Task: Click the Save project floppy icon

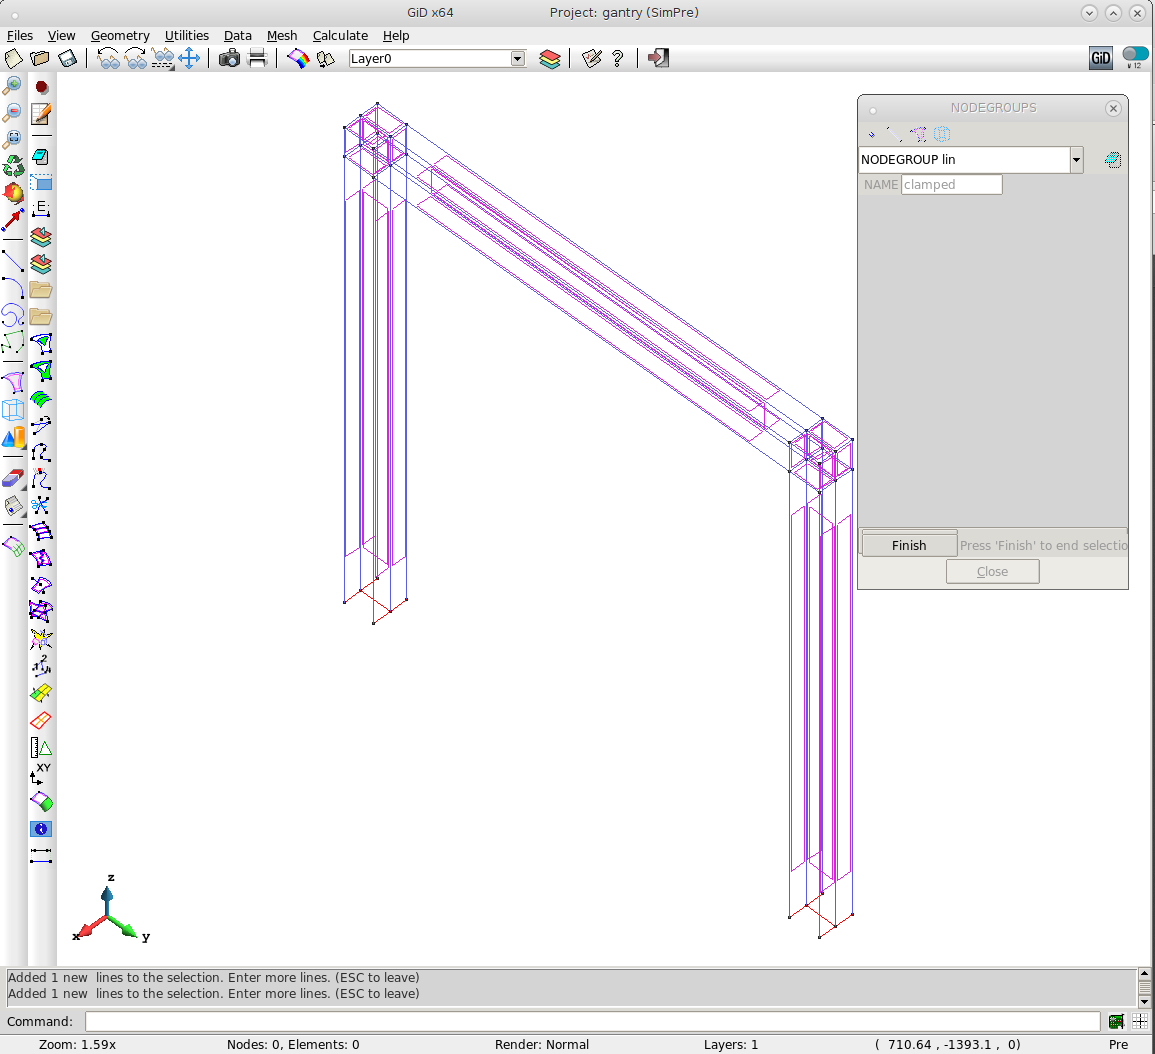Action: tap(67, 58)
